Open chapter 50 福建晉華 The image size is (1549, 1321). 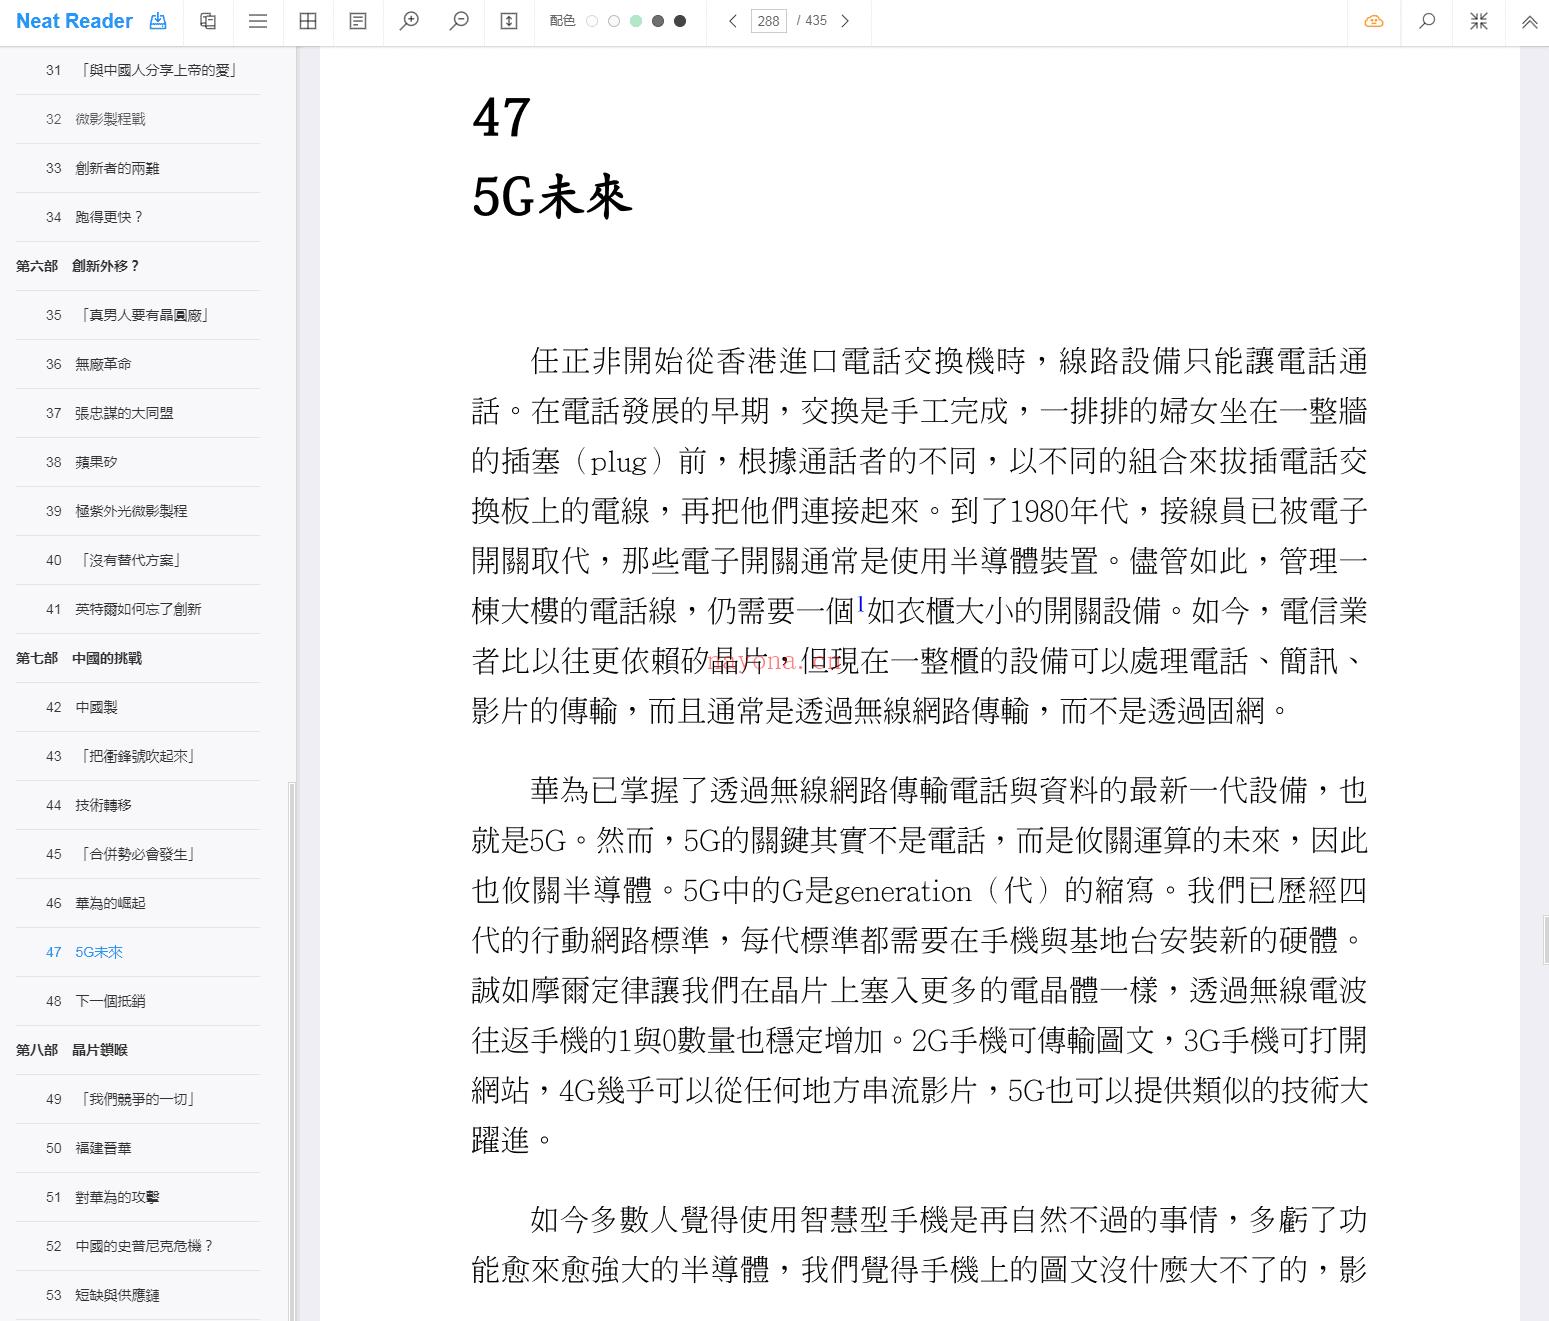[138, 1148]
